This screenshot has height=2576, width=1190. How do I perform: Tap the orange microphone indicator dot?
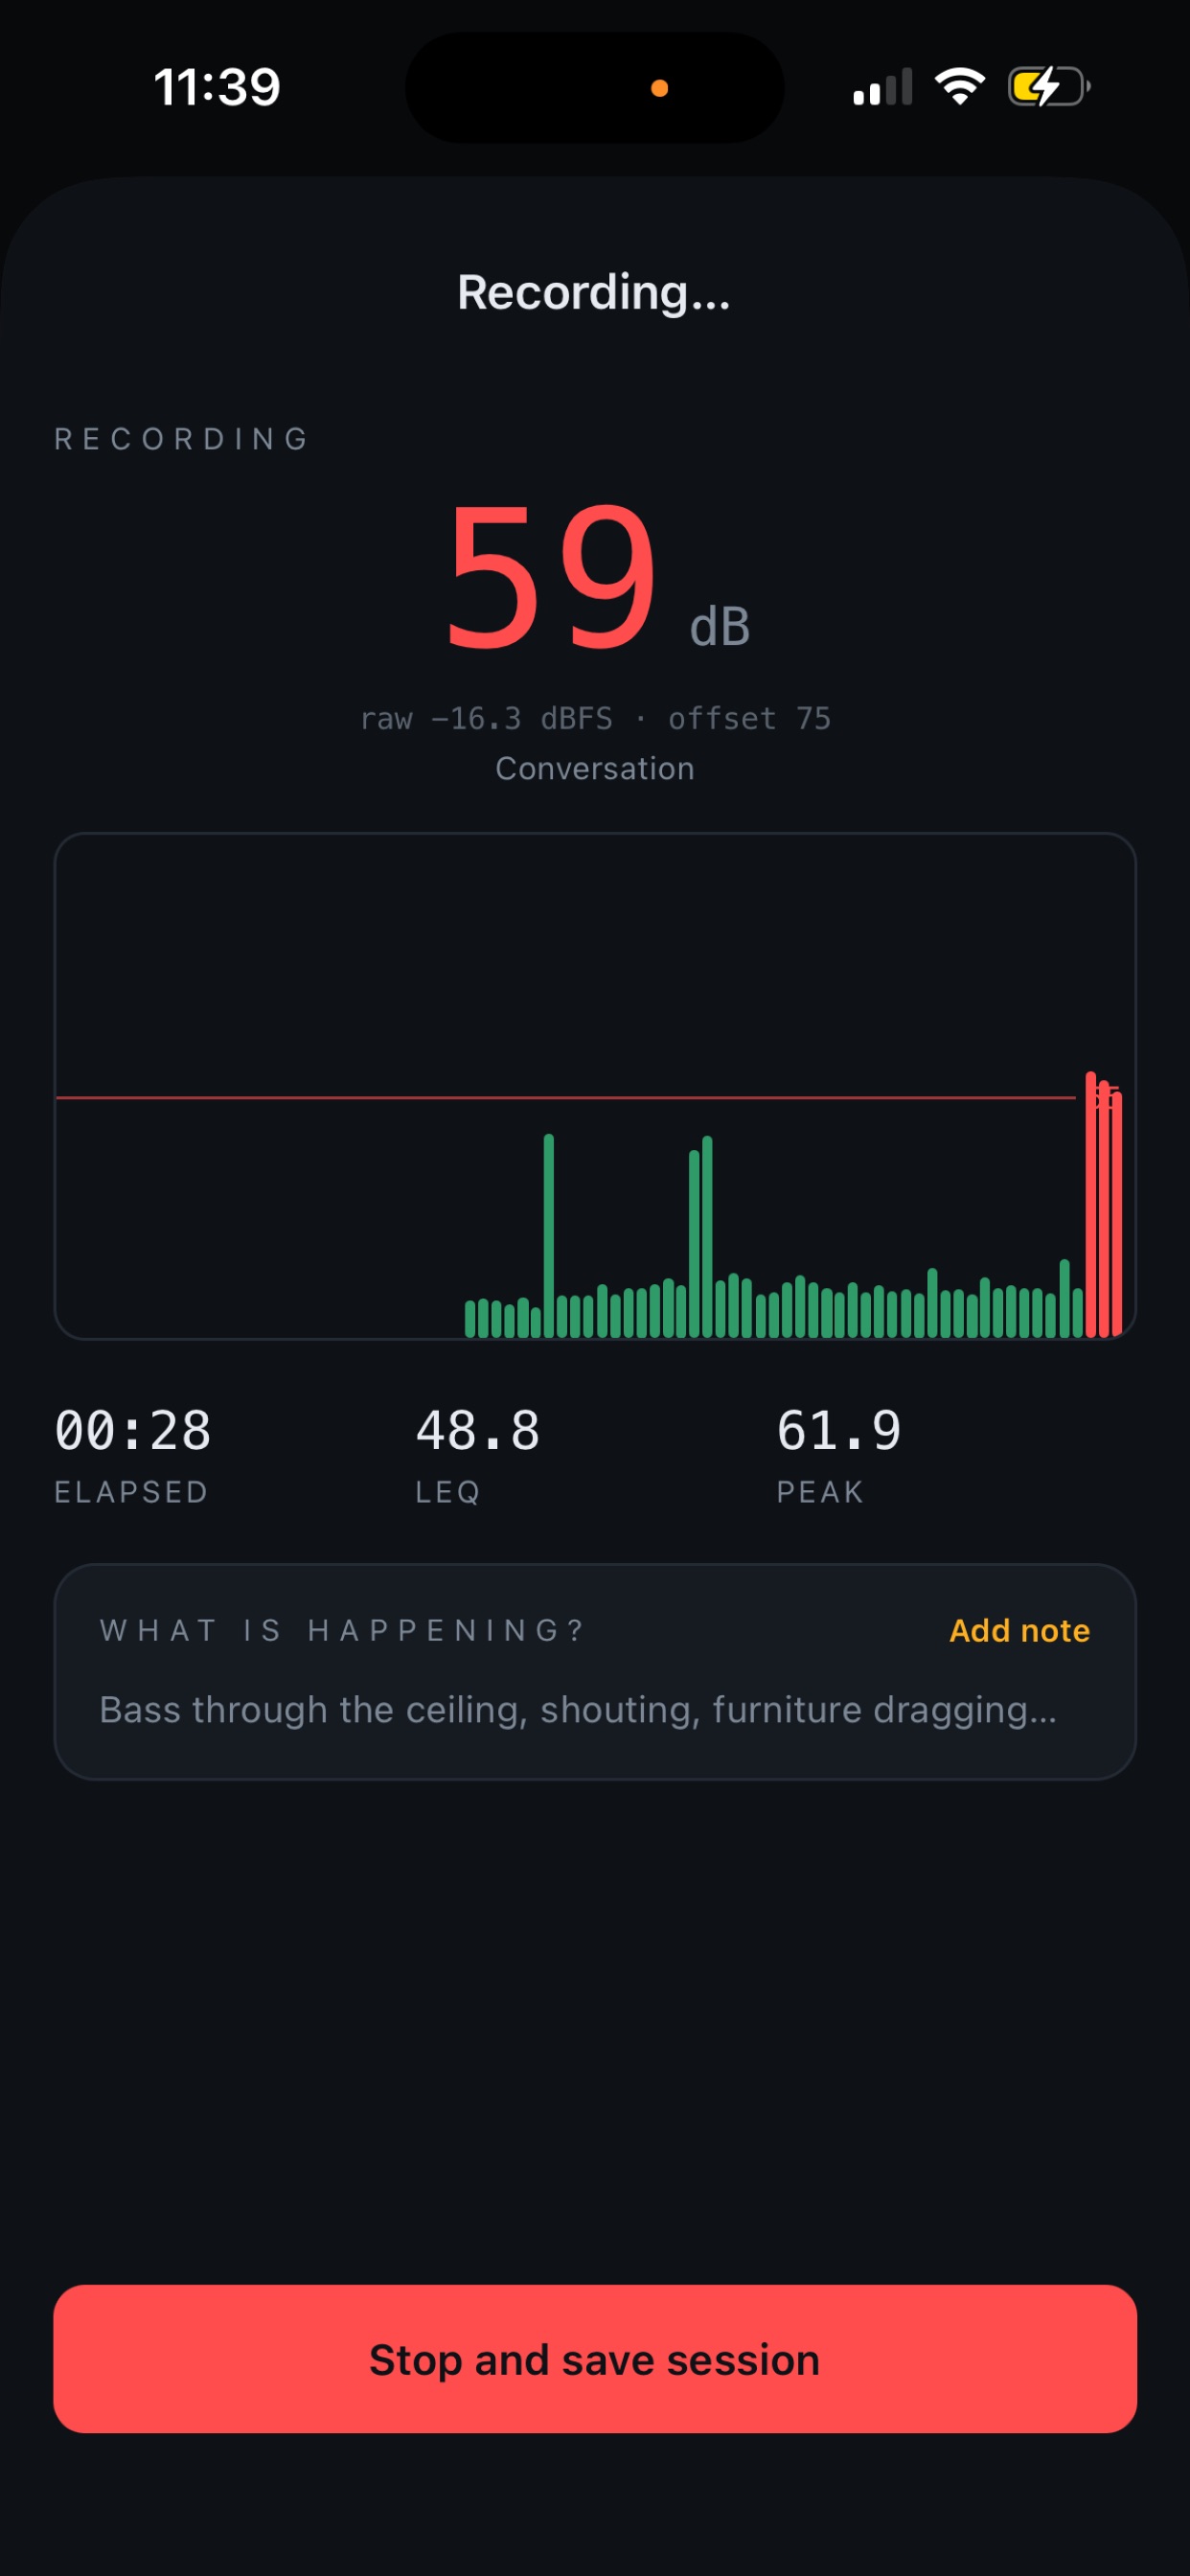pos(659,88)
